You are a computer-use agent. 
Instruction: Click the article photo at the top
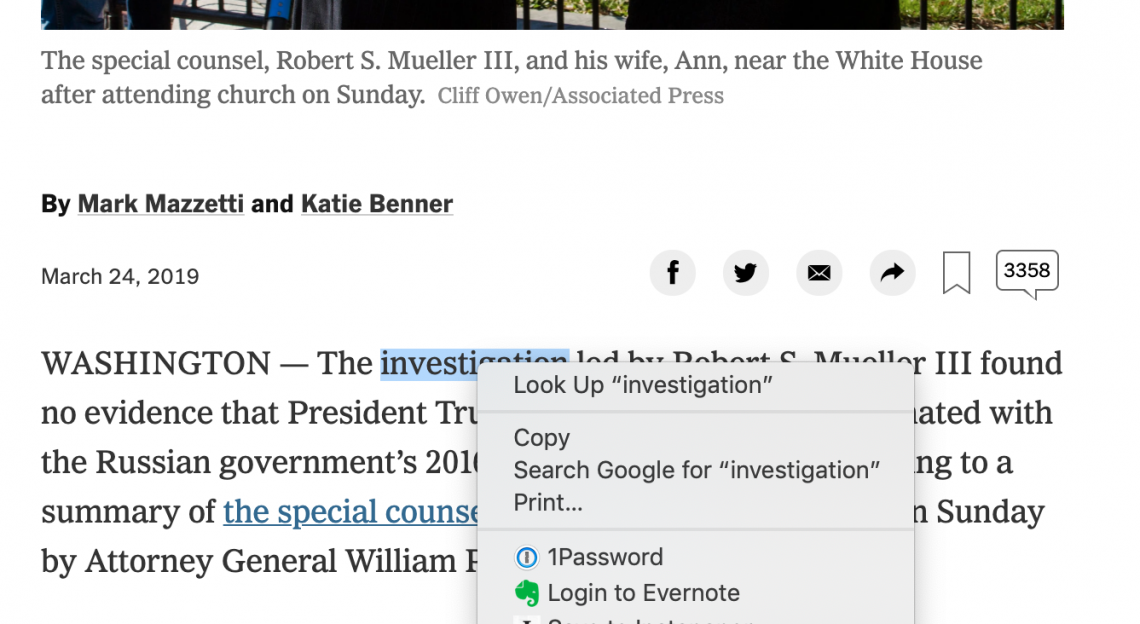(552, 14)
